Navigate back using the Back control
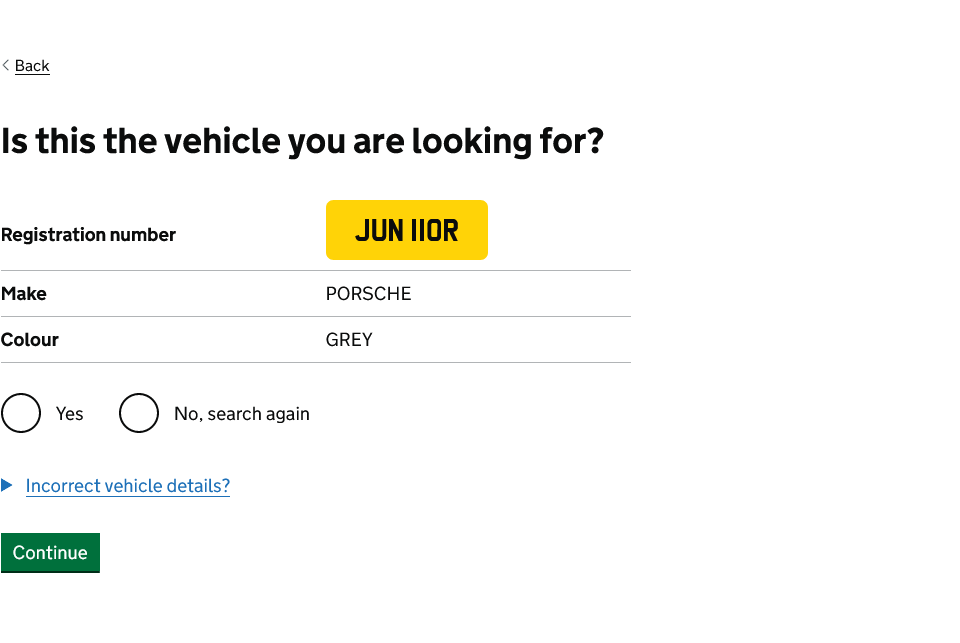This screenshot has width=960, height=643. coord(31,65)
